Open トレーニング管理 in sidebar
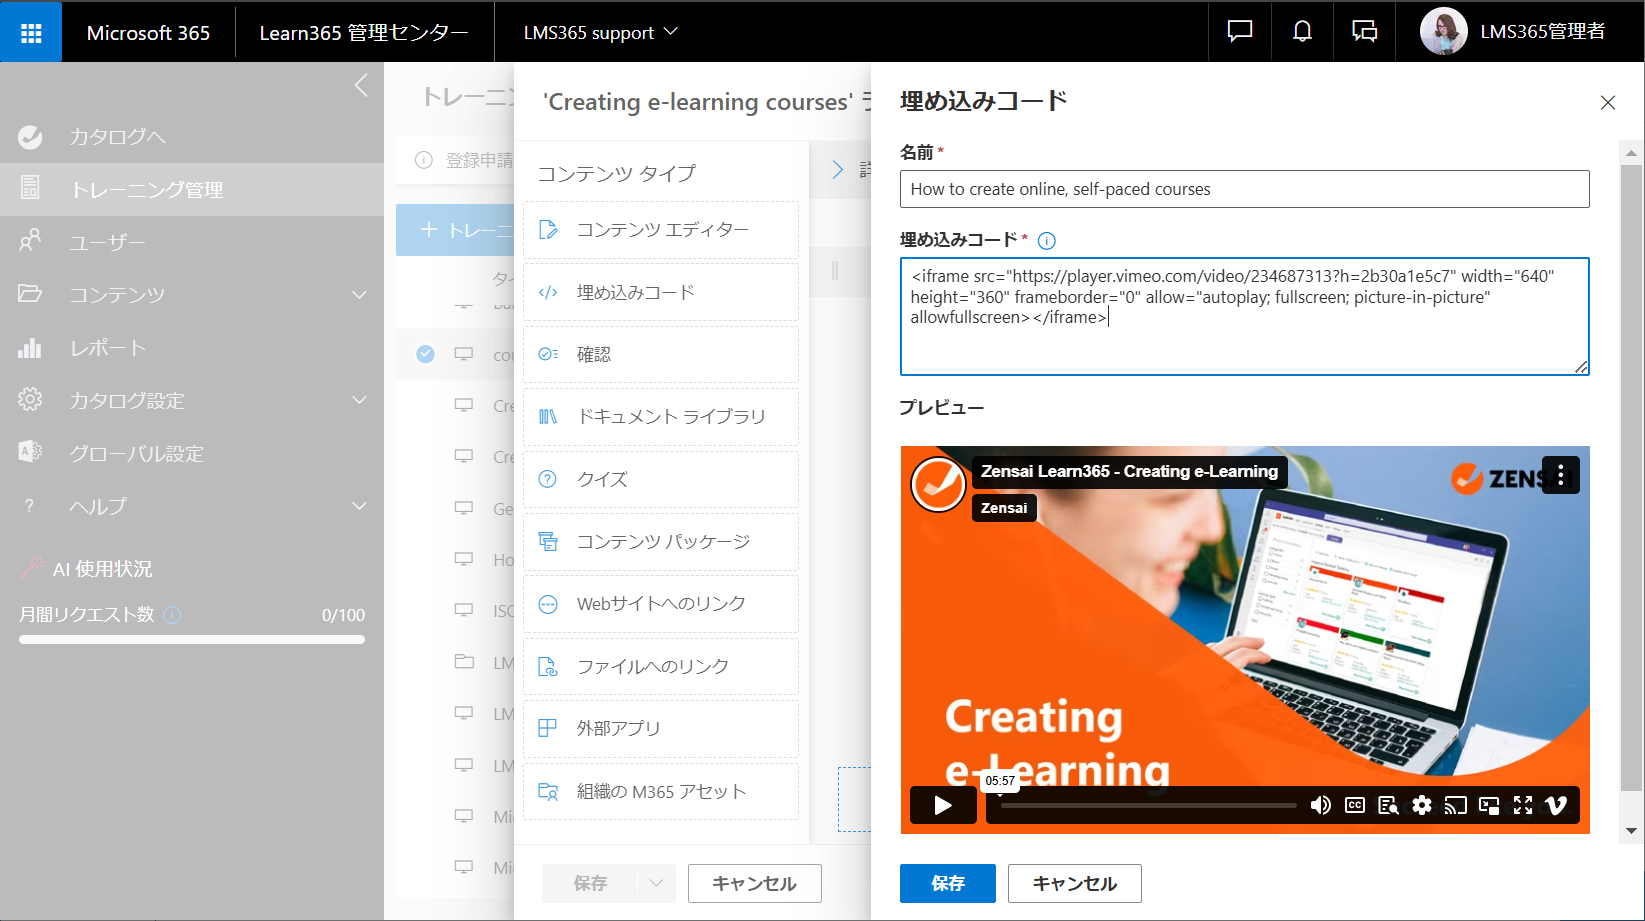 192,189
